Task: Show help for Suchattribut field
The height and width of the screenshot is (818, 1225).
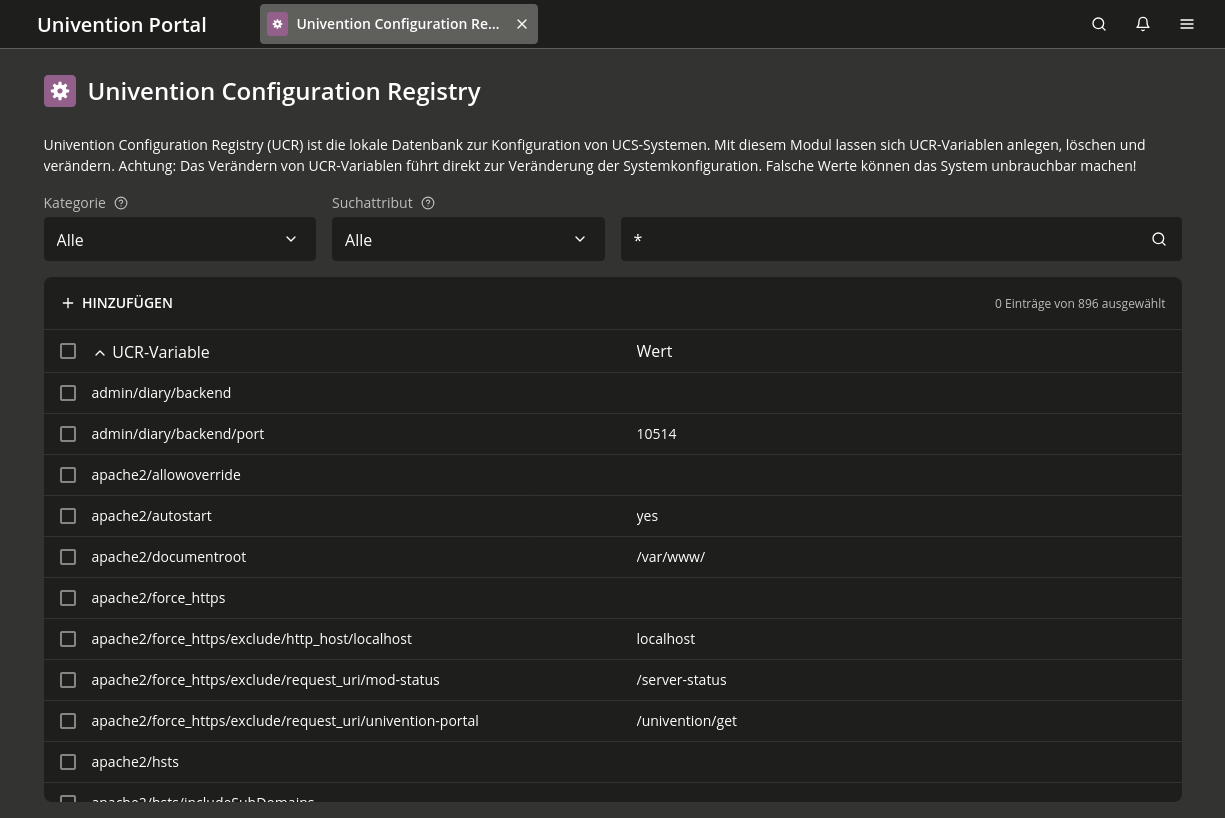Action: coord(428,203)
